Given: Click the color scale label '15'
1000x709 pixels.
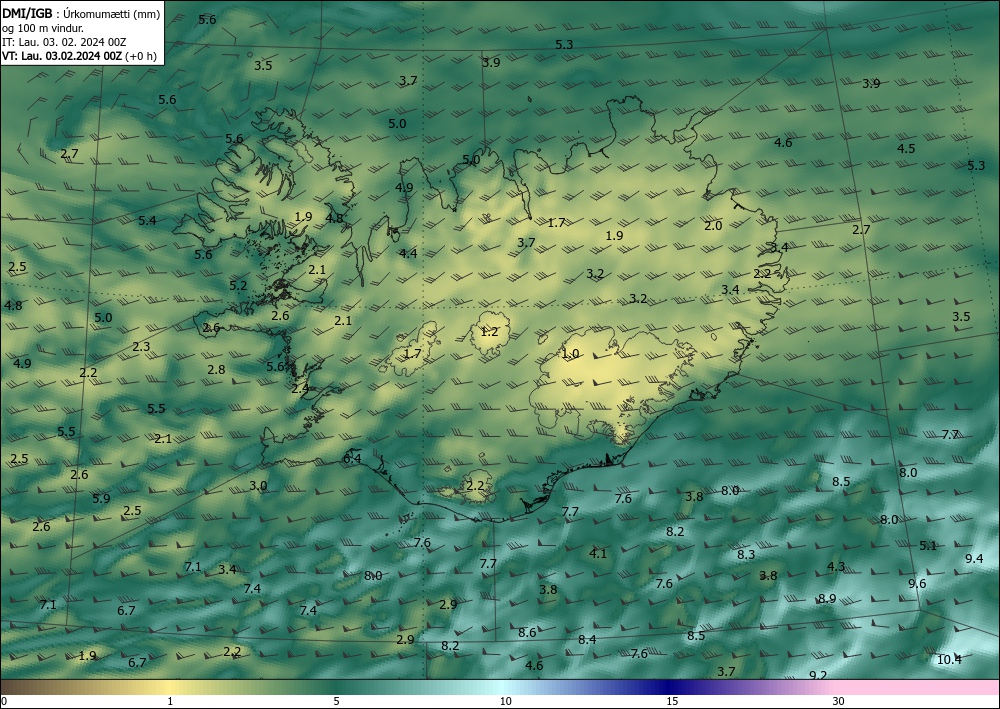Looking at the screenshot, I should [672, 701].
